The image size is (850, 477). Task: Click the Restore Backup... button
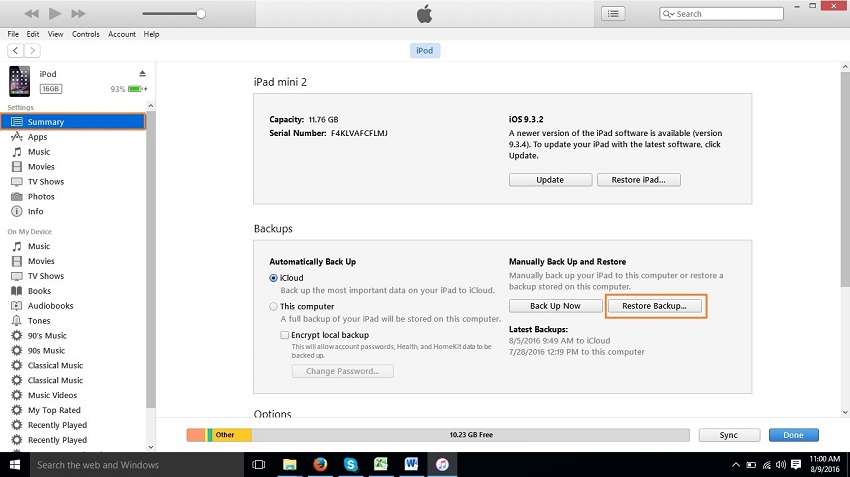(x=655, y=306)
